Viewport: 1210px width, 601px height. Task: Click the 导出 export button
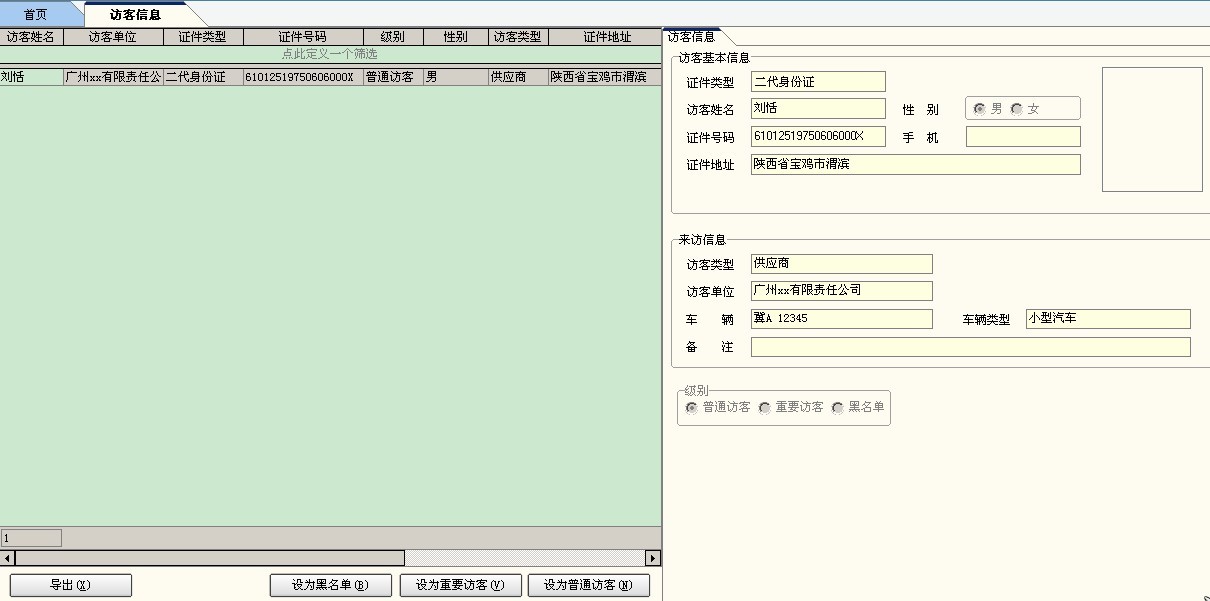tap(70, 585)
